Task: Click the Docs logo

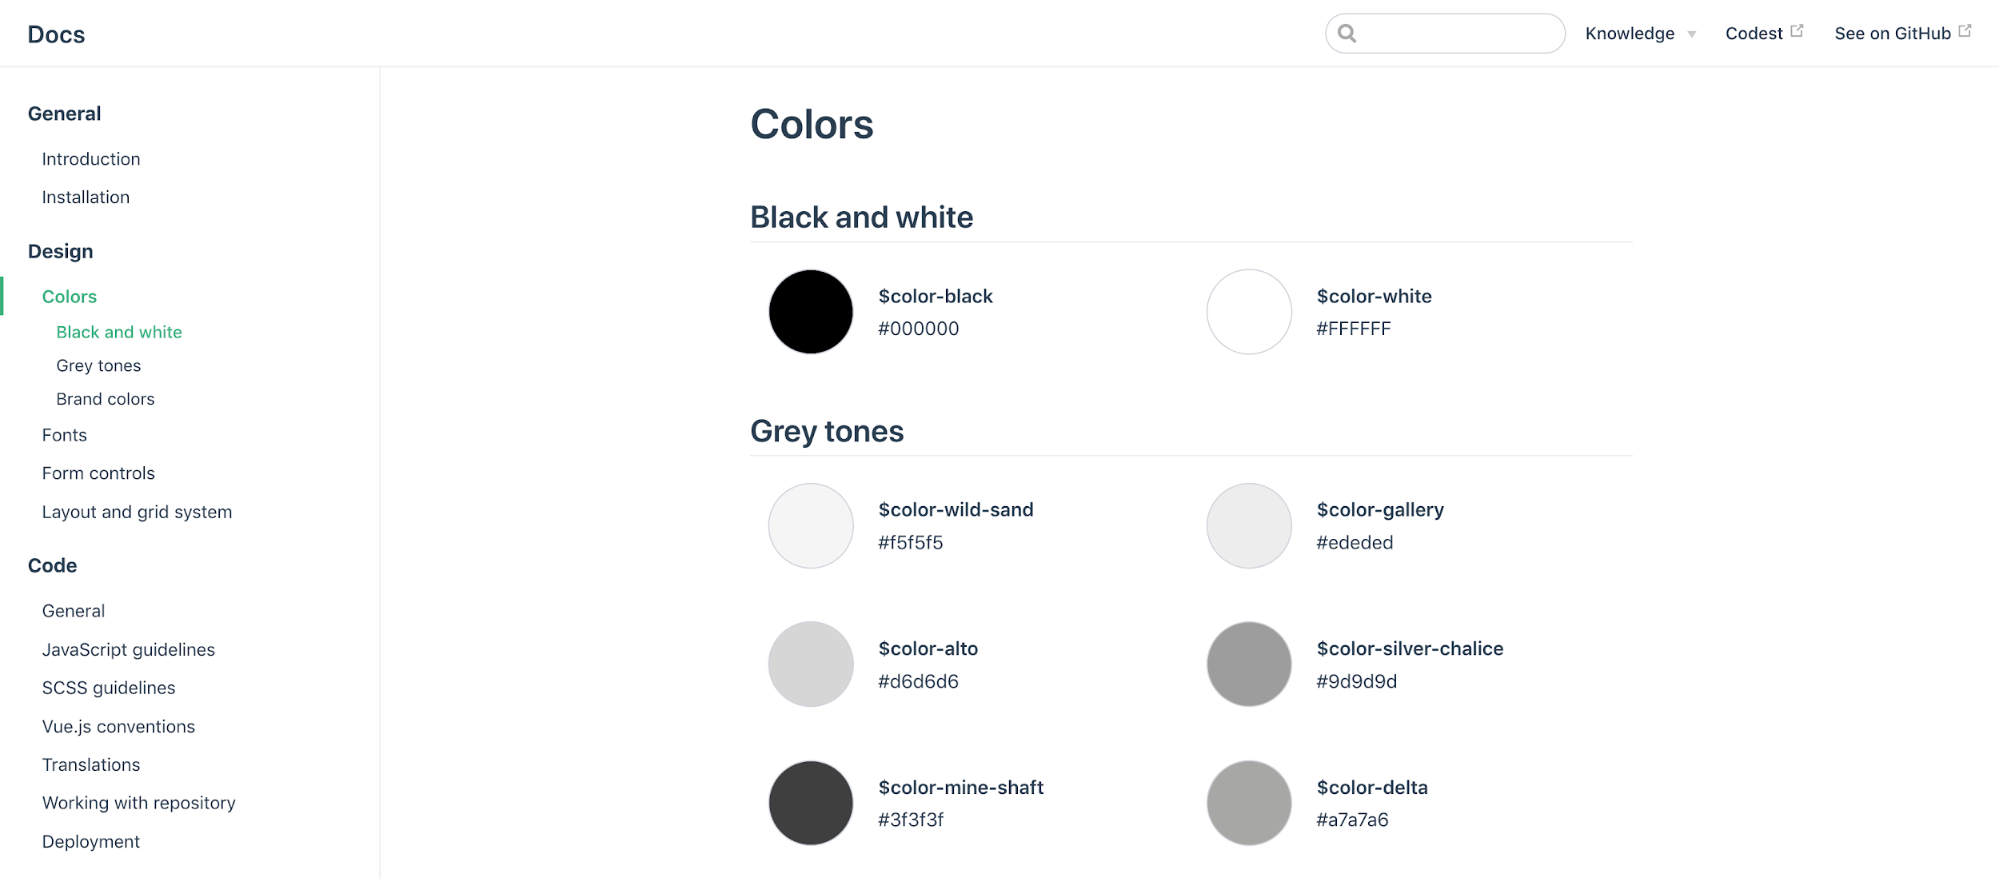Action: coord(56,33)
